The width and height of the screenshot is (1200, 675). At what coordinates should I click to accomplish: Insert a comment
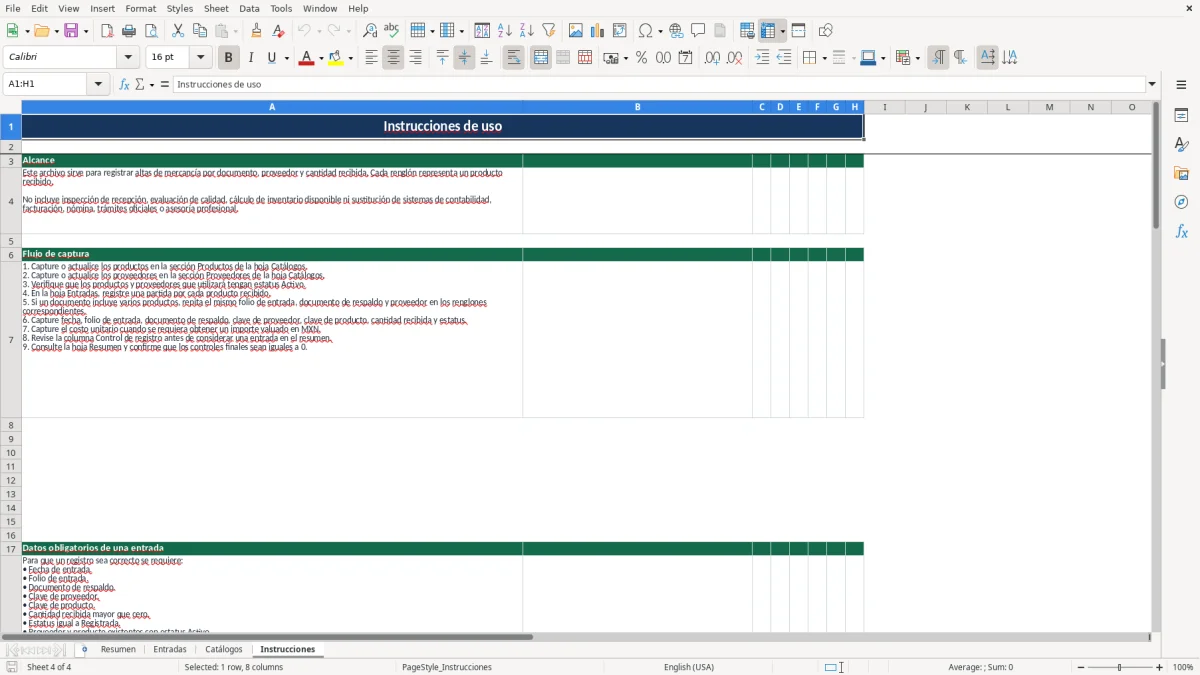(x=698, y=31)
